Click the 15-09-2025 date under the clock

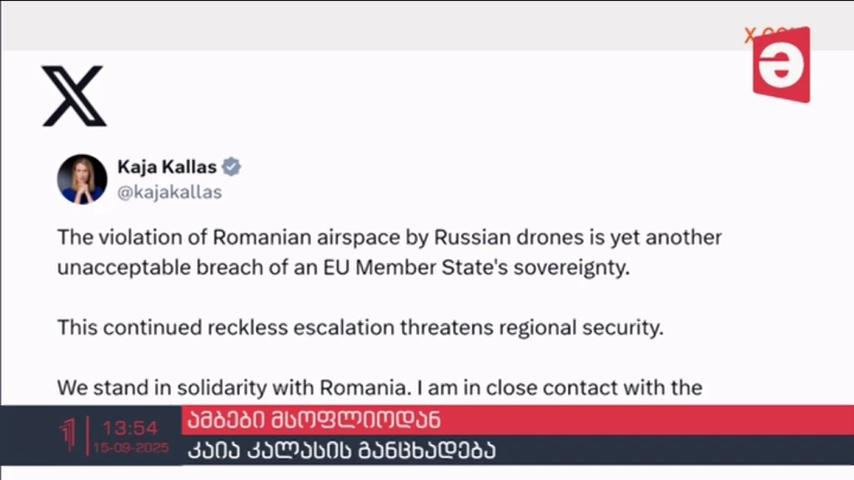pyautogui.click(x=131, y=448)
